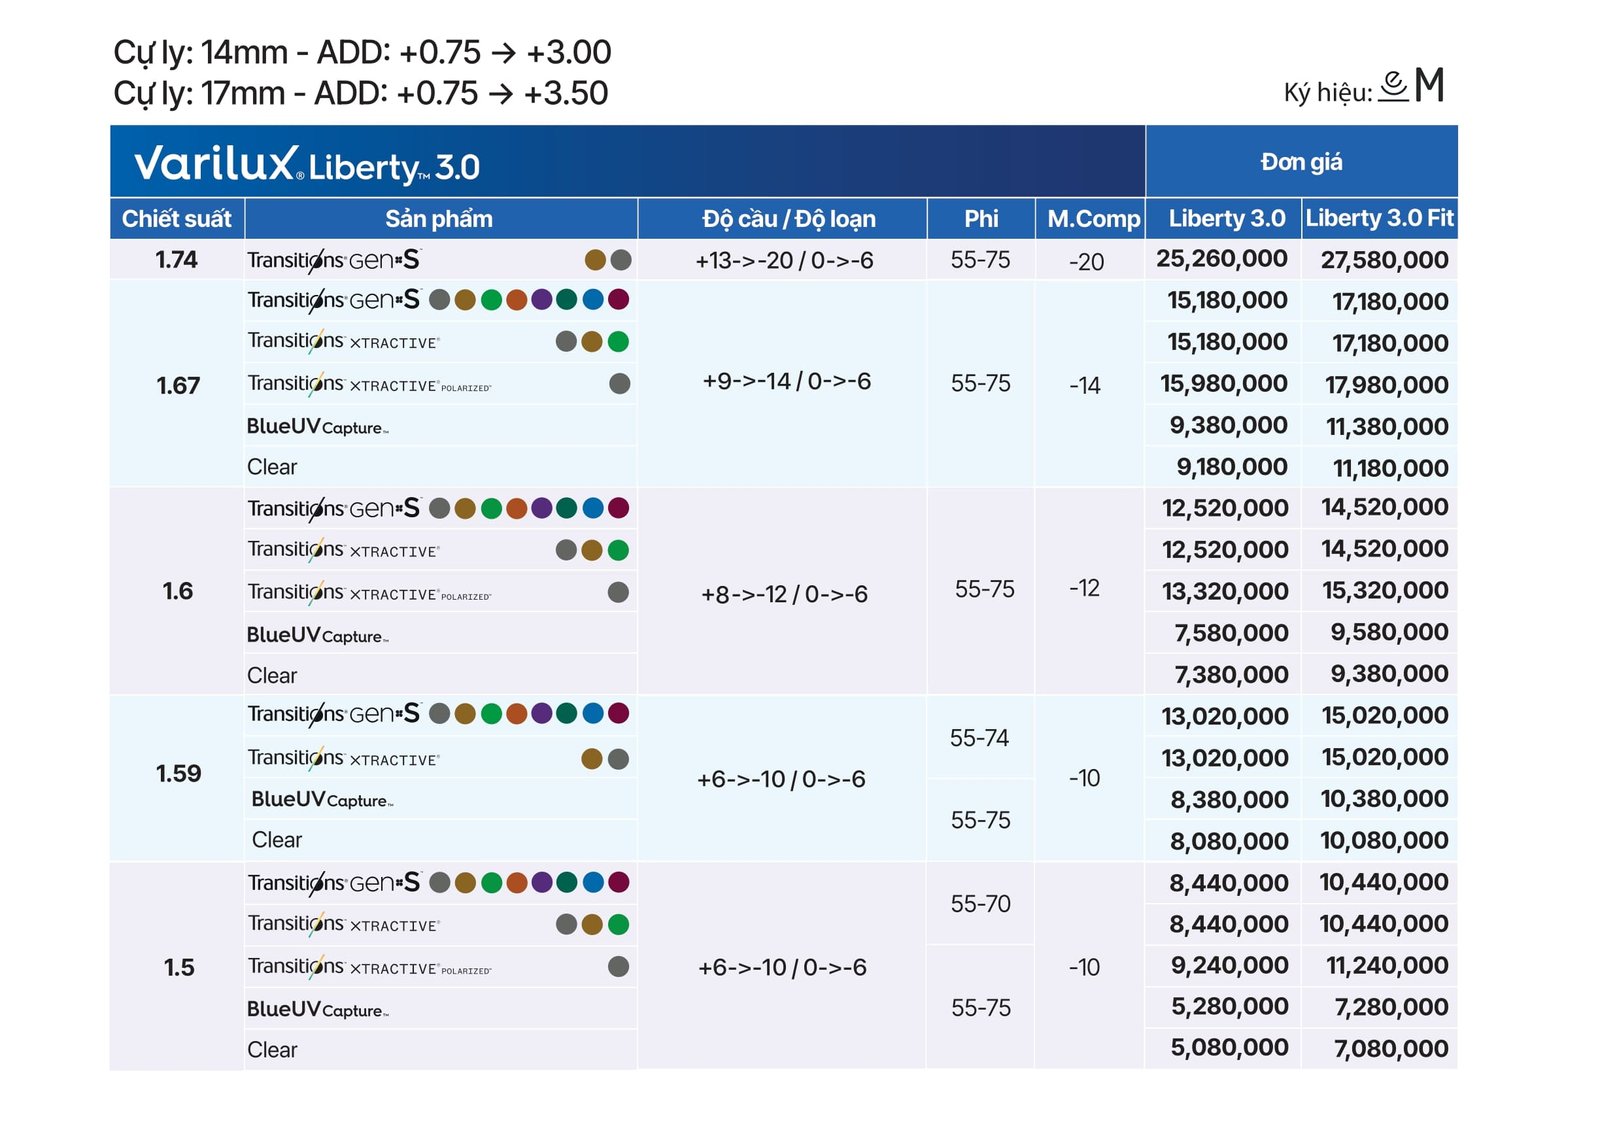The width and height of the screenshot is (1600, 1132).
Task: Click the Sản phẩm column header
Action: click(439, 218)
